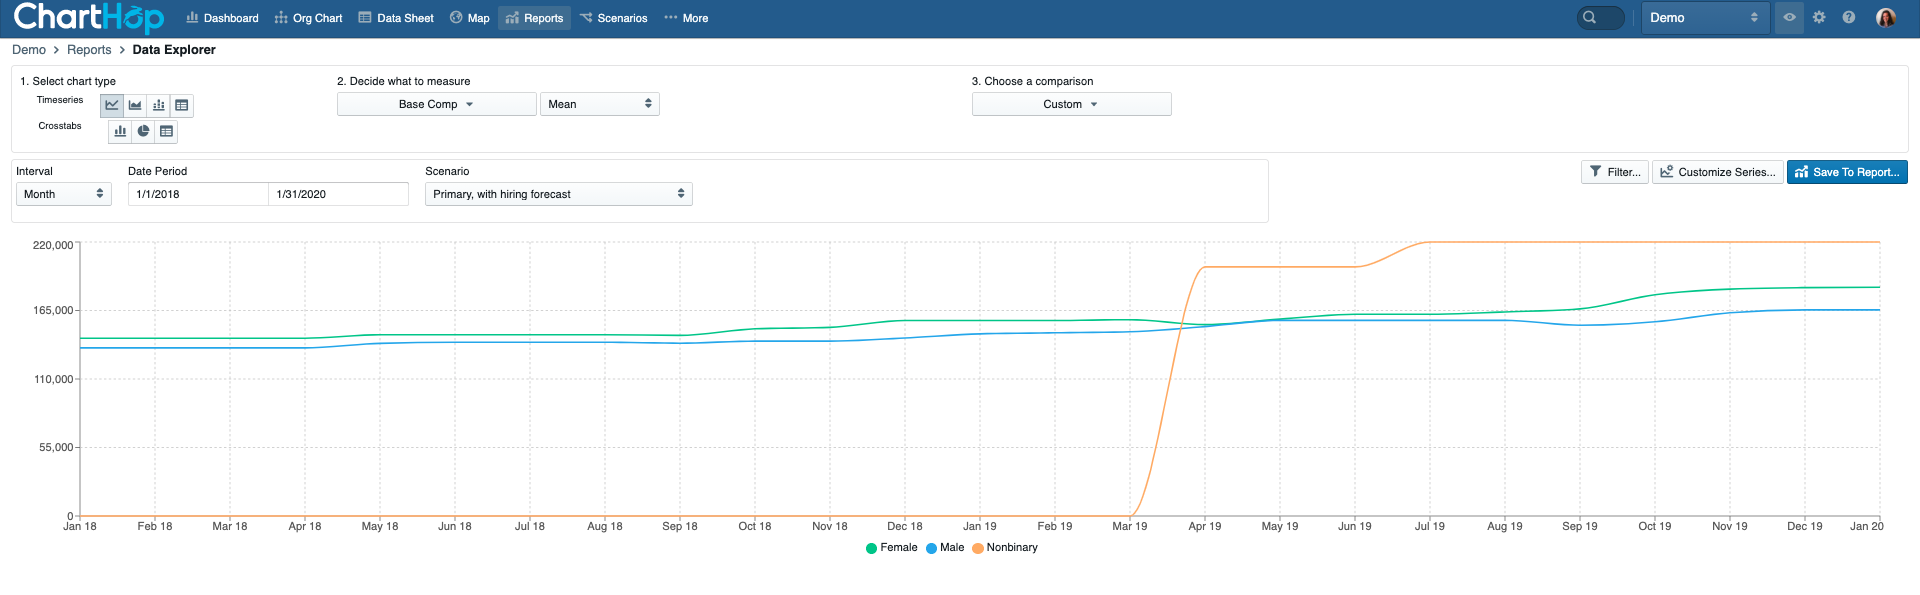The height and width of the screenshot is (595, 1920).
Task: Open the help question mark icon
Action: click(1849, 18)
